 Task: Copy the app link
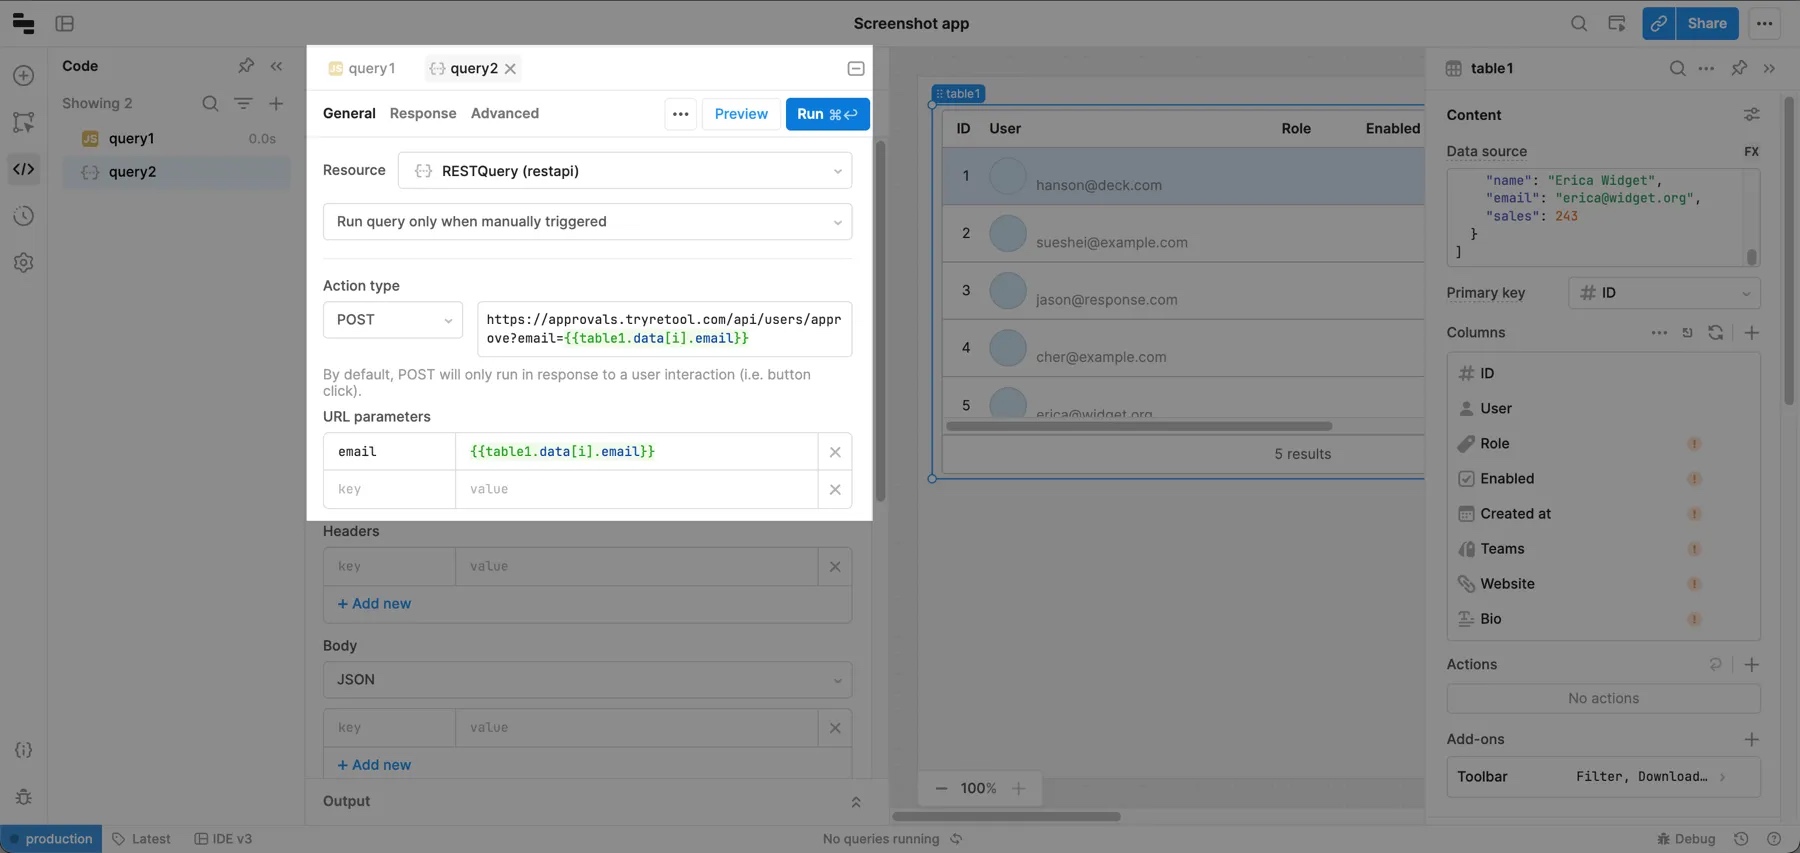coord(1659,23)
